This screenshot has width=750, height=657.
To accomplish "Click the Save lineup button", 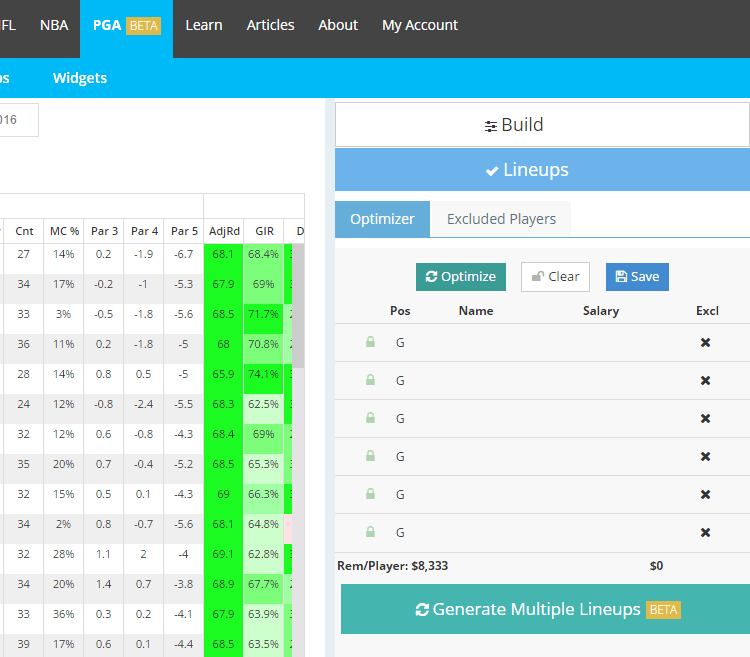I will (x=637, y=277).
